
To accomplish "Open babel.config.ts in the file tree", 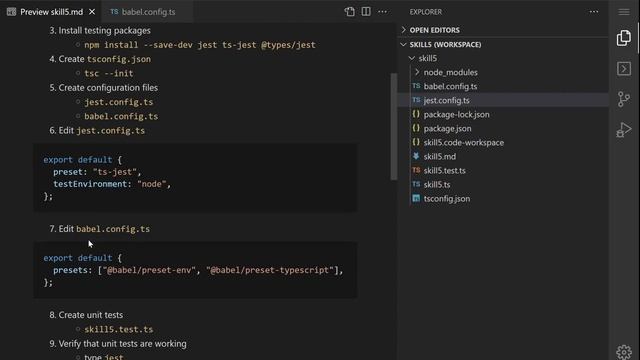I will (x=503, y=87).
